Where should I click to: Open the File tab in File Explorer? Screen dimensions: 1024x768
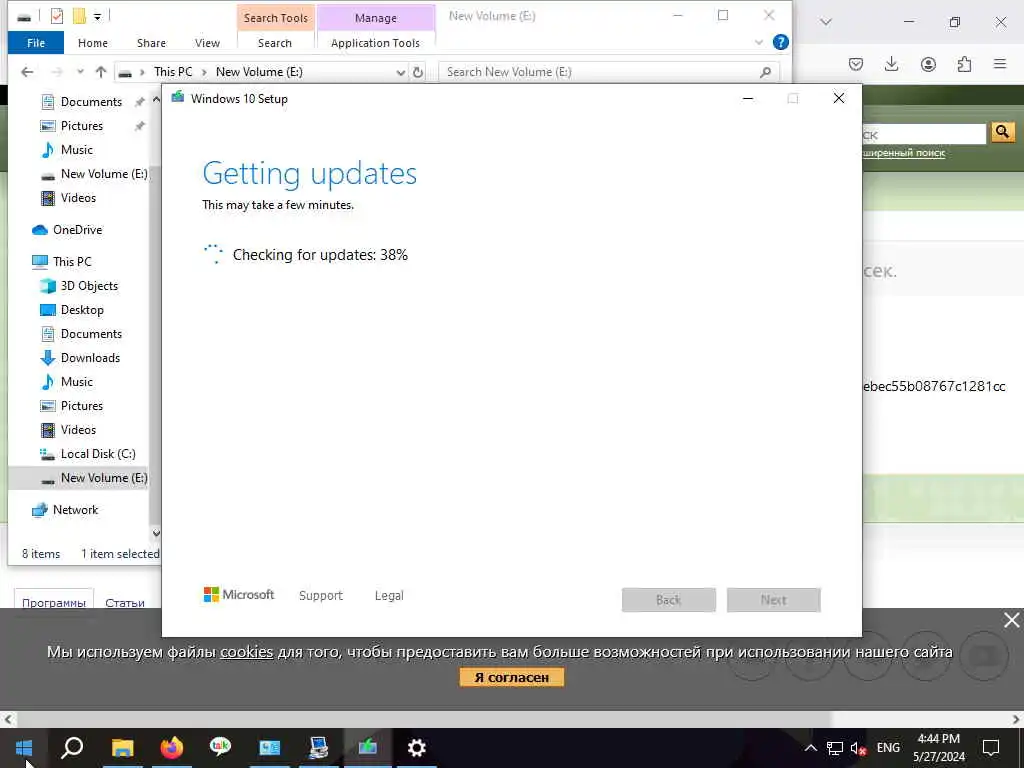point(36,43)
